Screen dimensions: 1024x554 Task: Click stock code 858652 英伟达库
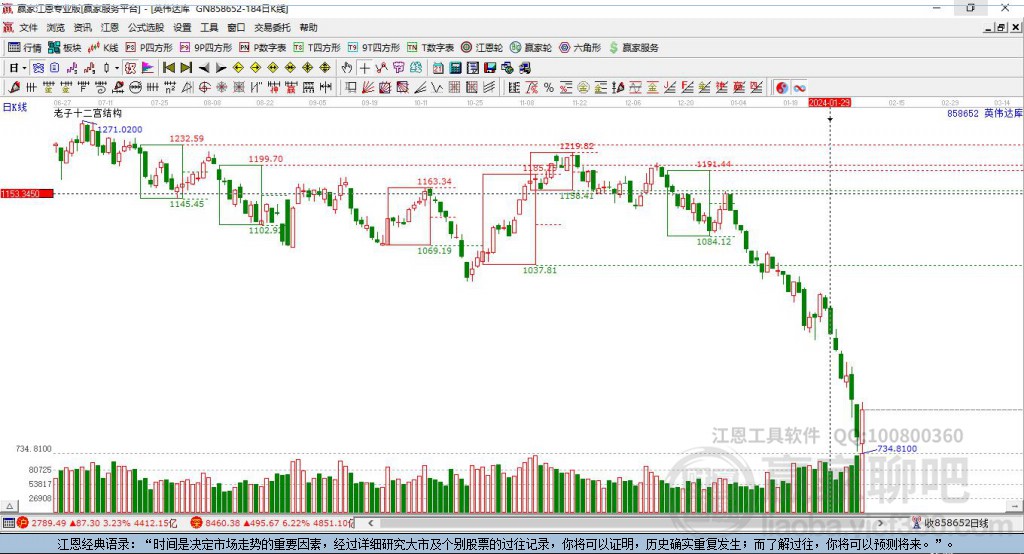984,114
